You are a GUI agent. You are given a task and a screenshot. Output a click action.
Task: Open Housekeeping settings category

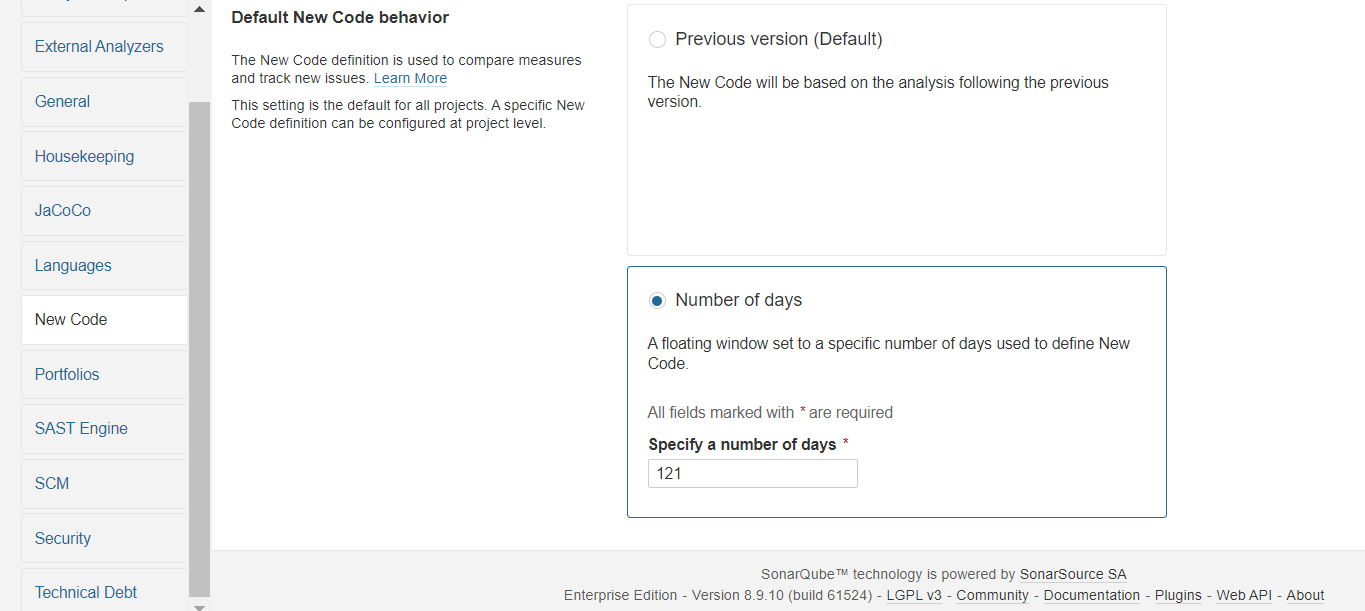(84, 157)
